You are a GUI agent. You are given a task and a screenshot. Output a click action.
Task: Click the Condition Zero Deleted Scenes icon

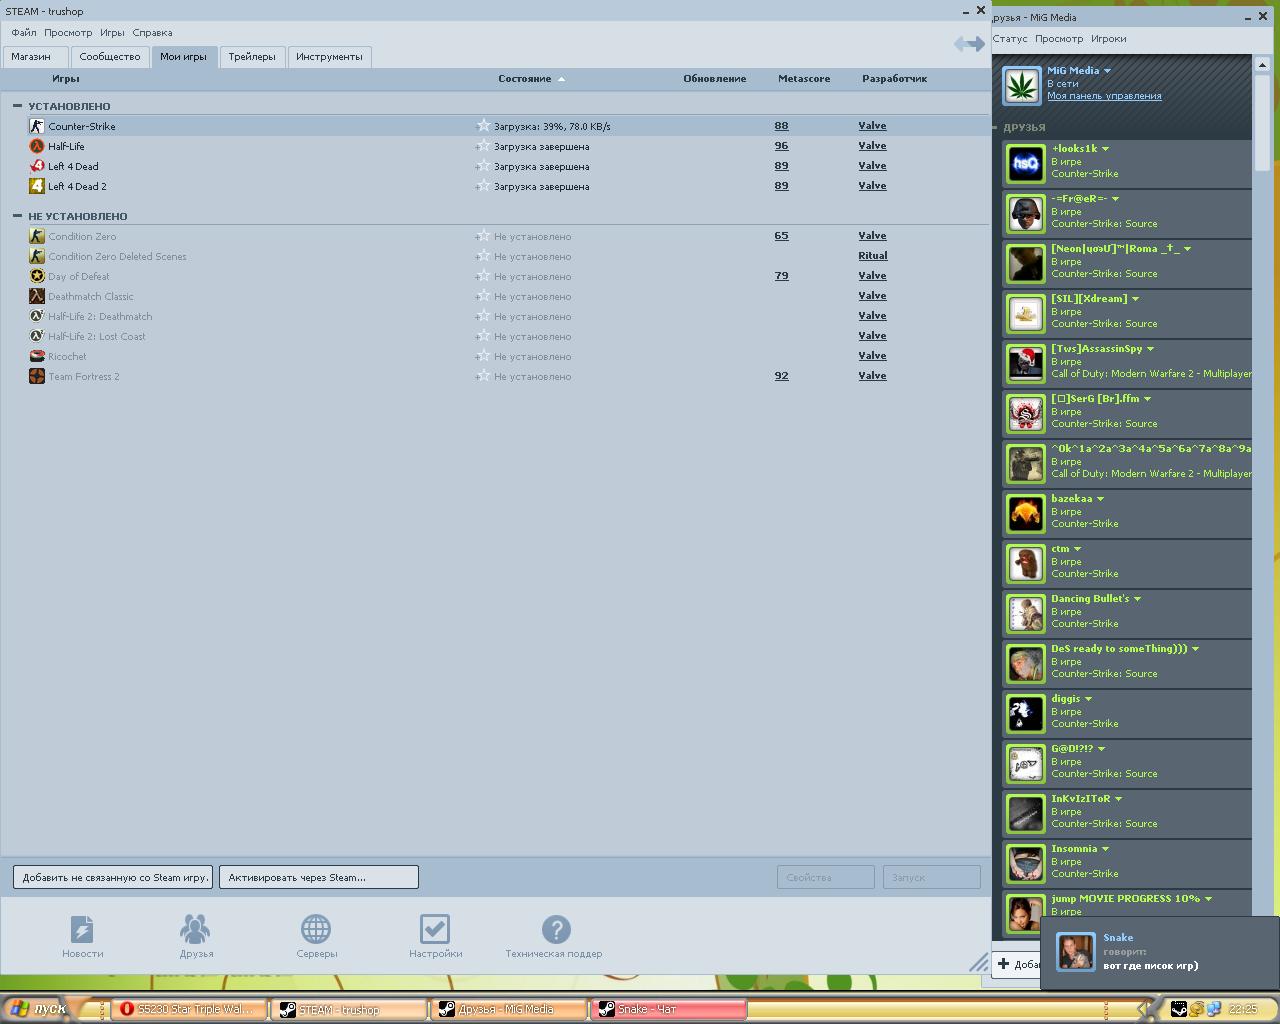click(x=37, y=256)
